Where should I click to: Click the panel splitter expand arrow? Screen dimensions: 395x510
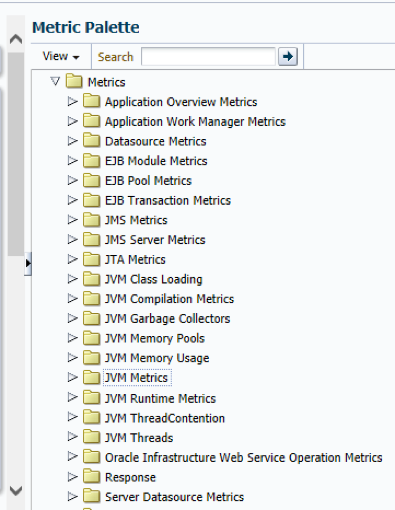pos(28,263)
